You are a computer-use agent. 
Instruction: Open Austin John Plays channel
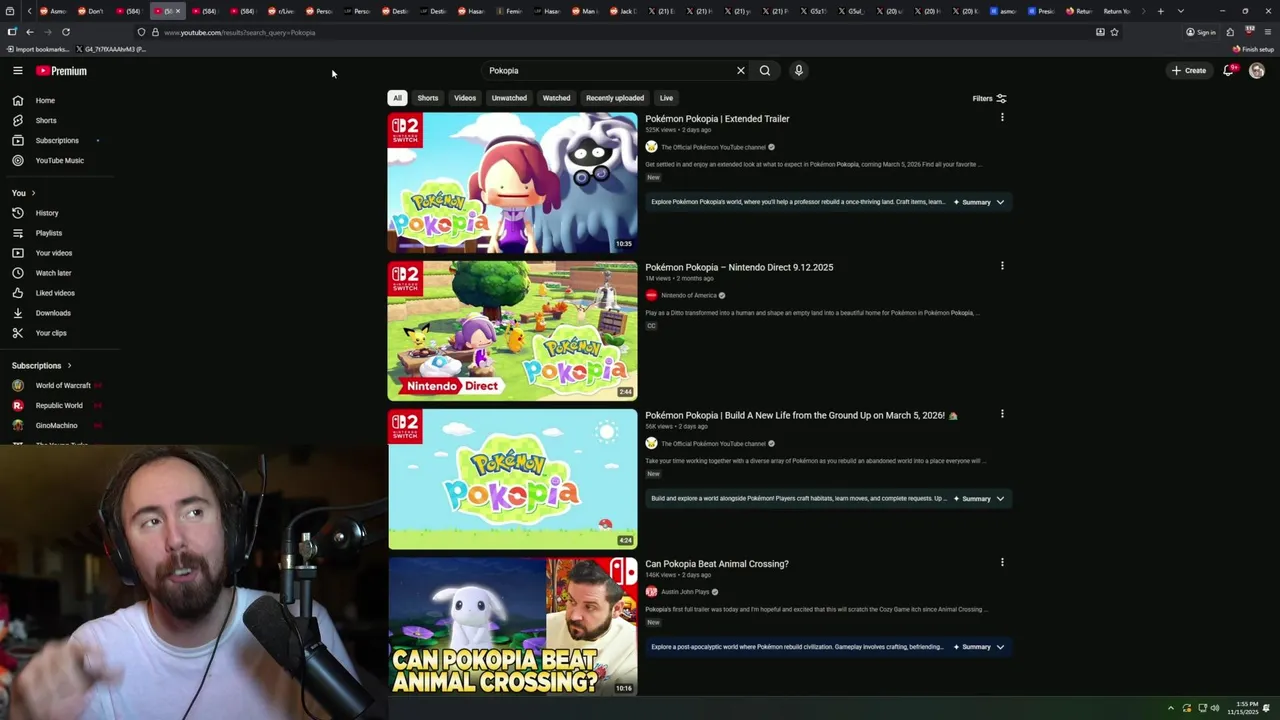click(685, 592)
